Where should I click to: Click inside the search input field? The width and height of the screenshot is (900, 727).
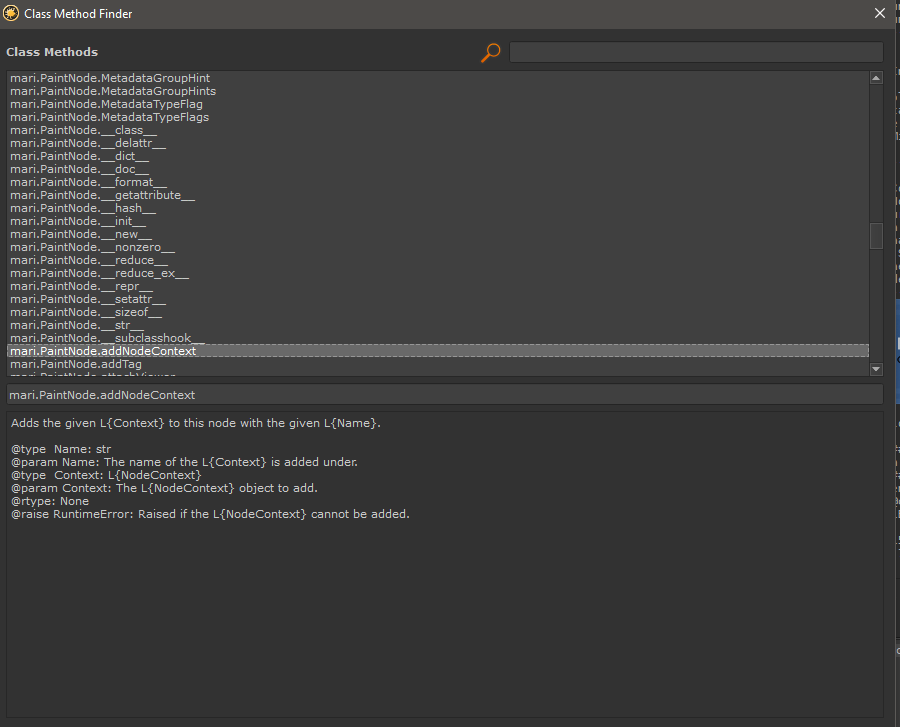(x=696, y=51)
